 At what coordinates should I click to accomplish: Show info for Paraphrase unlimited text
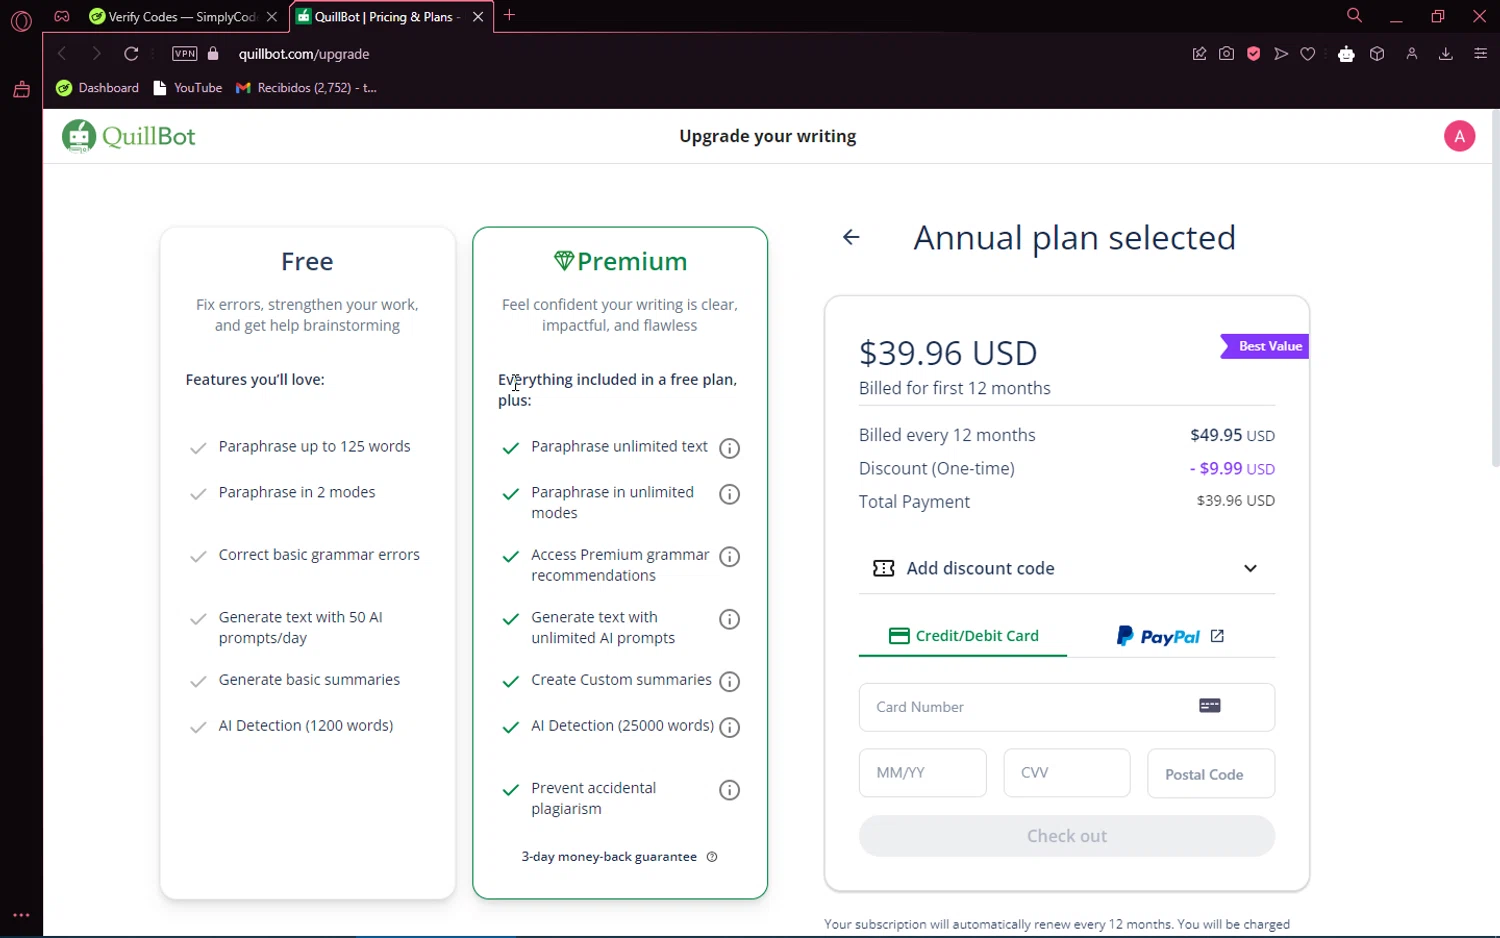pyautogui.click(x=730, y=448)
